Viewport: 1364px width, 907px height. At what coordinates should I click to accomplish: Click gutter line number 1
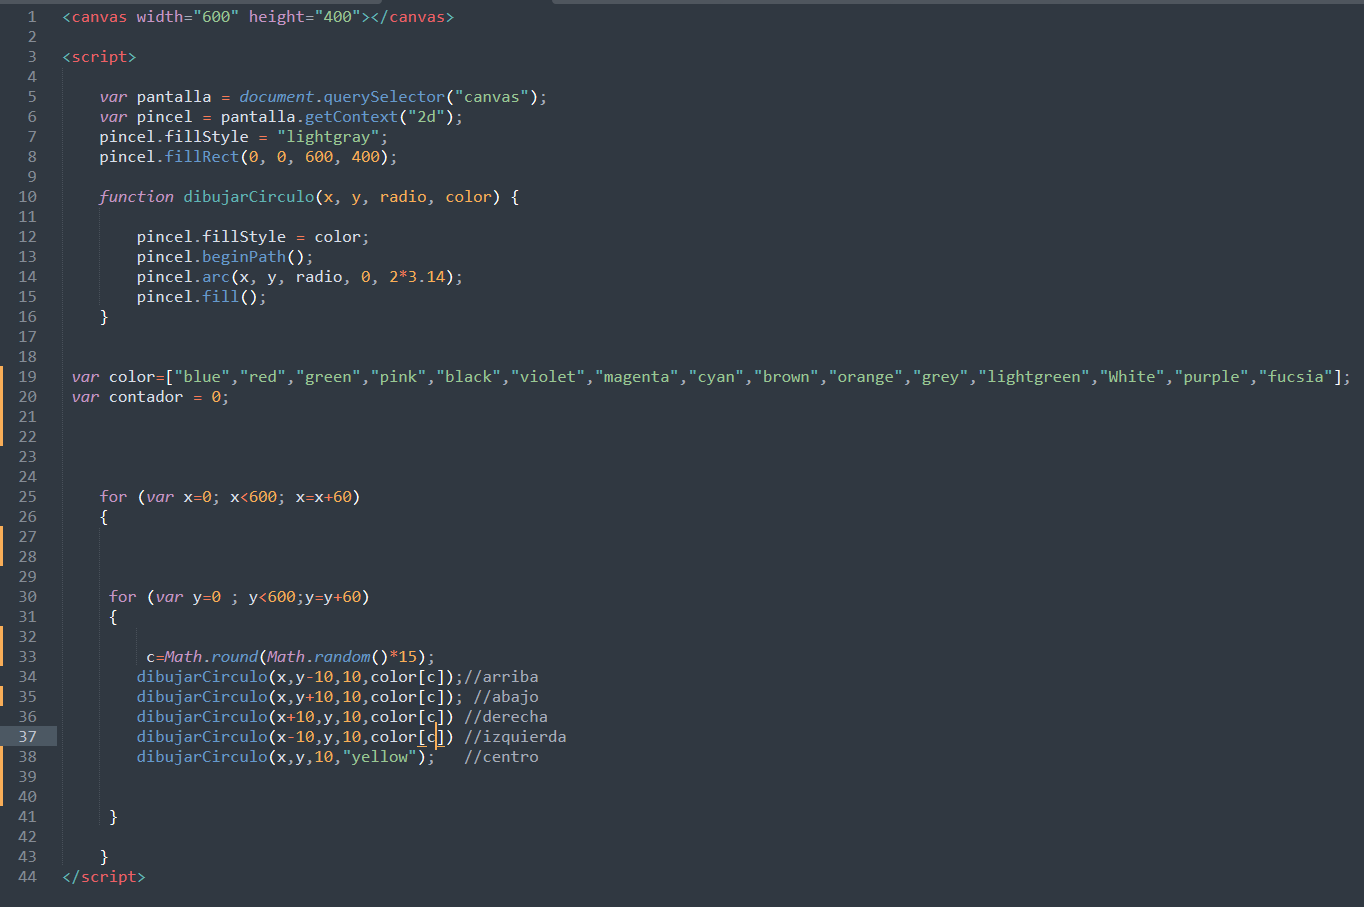[32, 17]
